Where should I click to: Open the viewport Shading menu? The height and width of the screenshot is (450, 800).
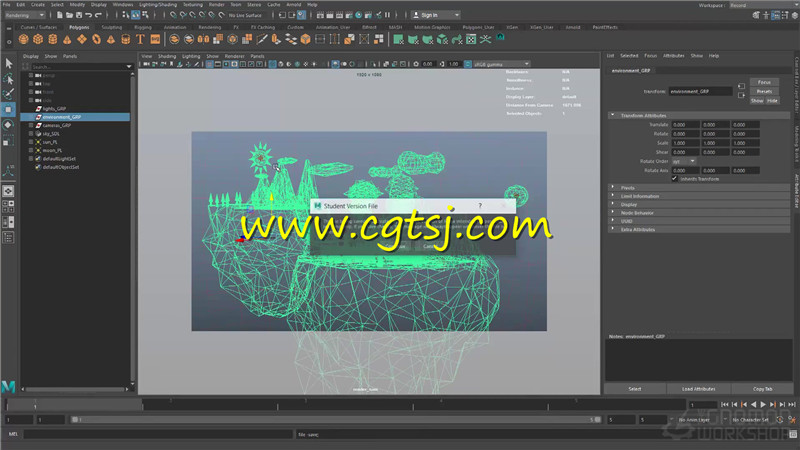166,56
